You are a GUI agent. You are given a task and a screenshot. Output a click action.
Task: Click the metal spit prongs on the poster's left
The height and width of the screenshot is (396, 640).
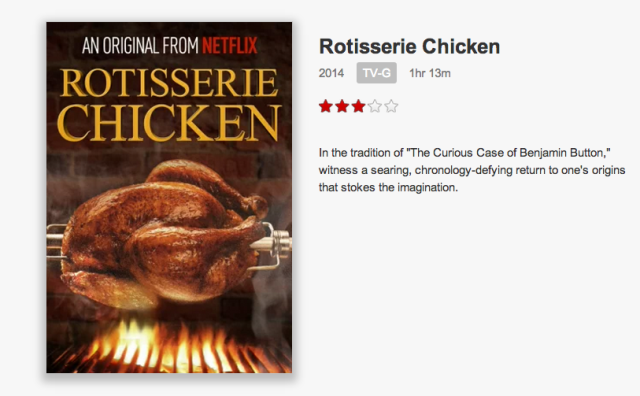click(56, 242)
